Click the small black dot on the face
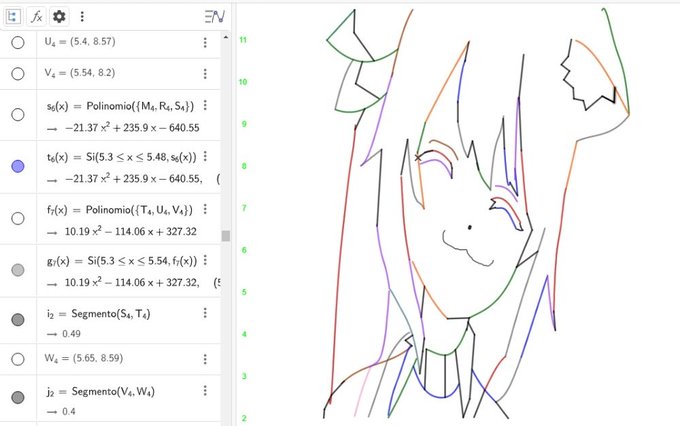Image resolution: width=680 pixels, height=426 pixels. click(470, 227)
